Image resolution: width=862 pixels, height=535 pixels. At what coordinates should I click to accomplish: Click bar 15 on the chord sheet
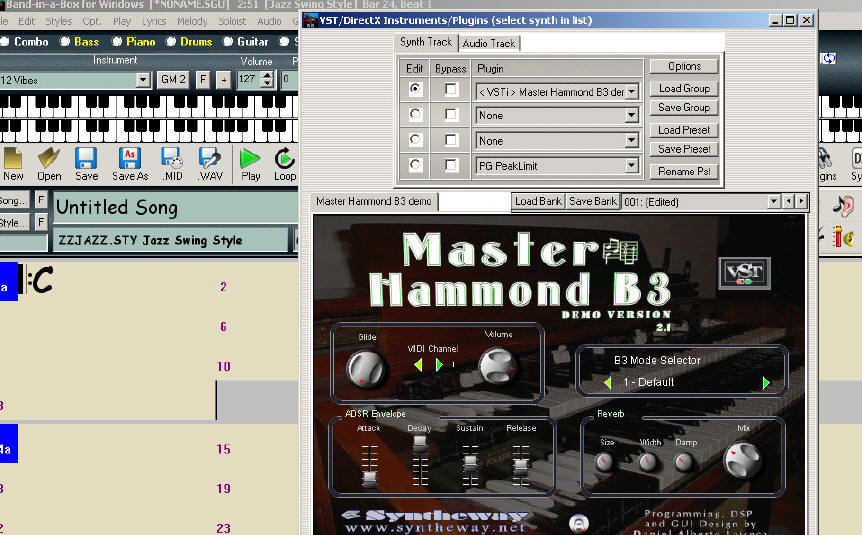click(223, 449)
